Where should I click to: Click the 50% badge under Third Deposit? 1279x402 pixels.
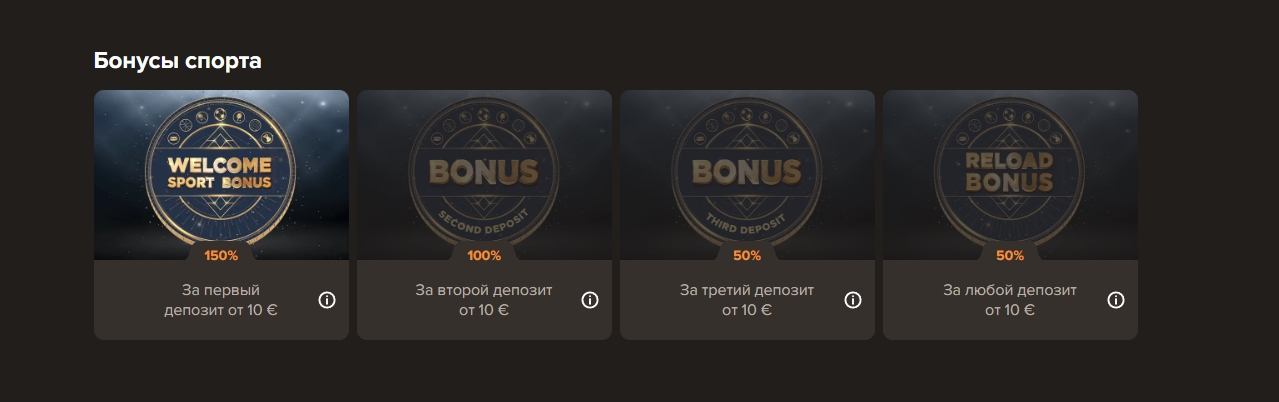(747, 256)
